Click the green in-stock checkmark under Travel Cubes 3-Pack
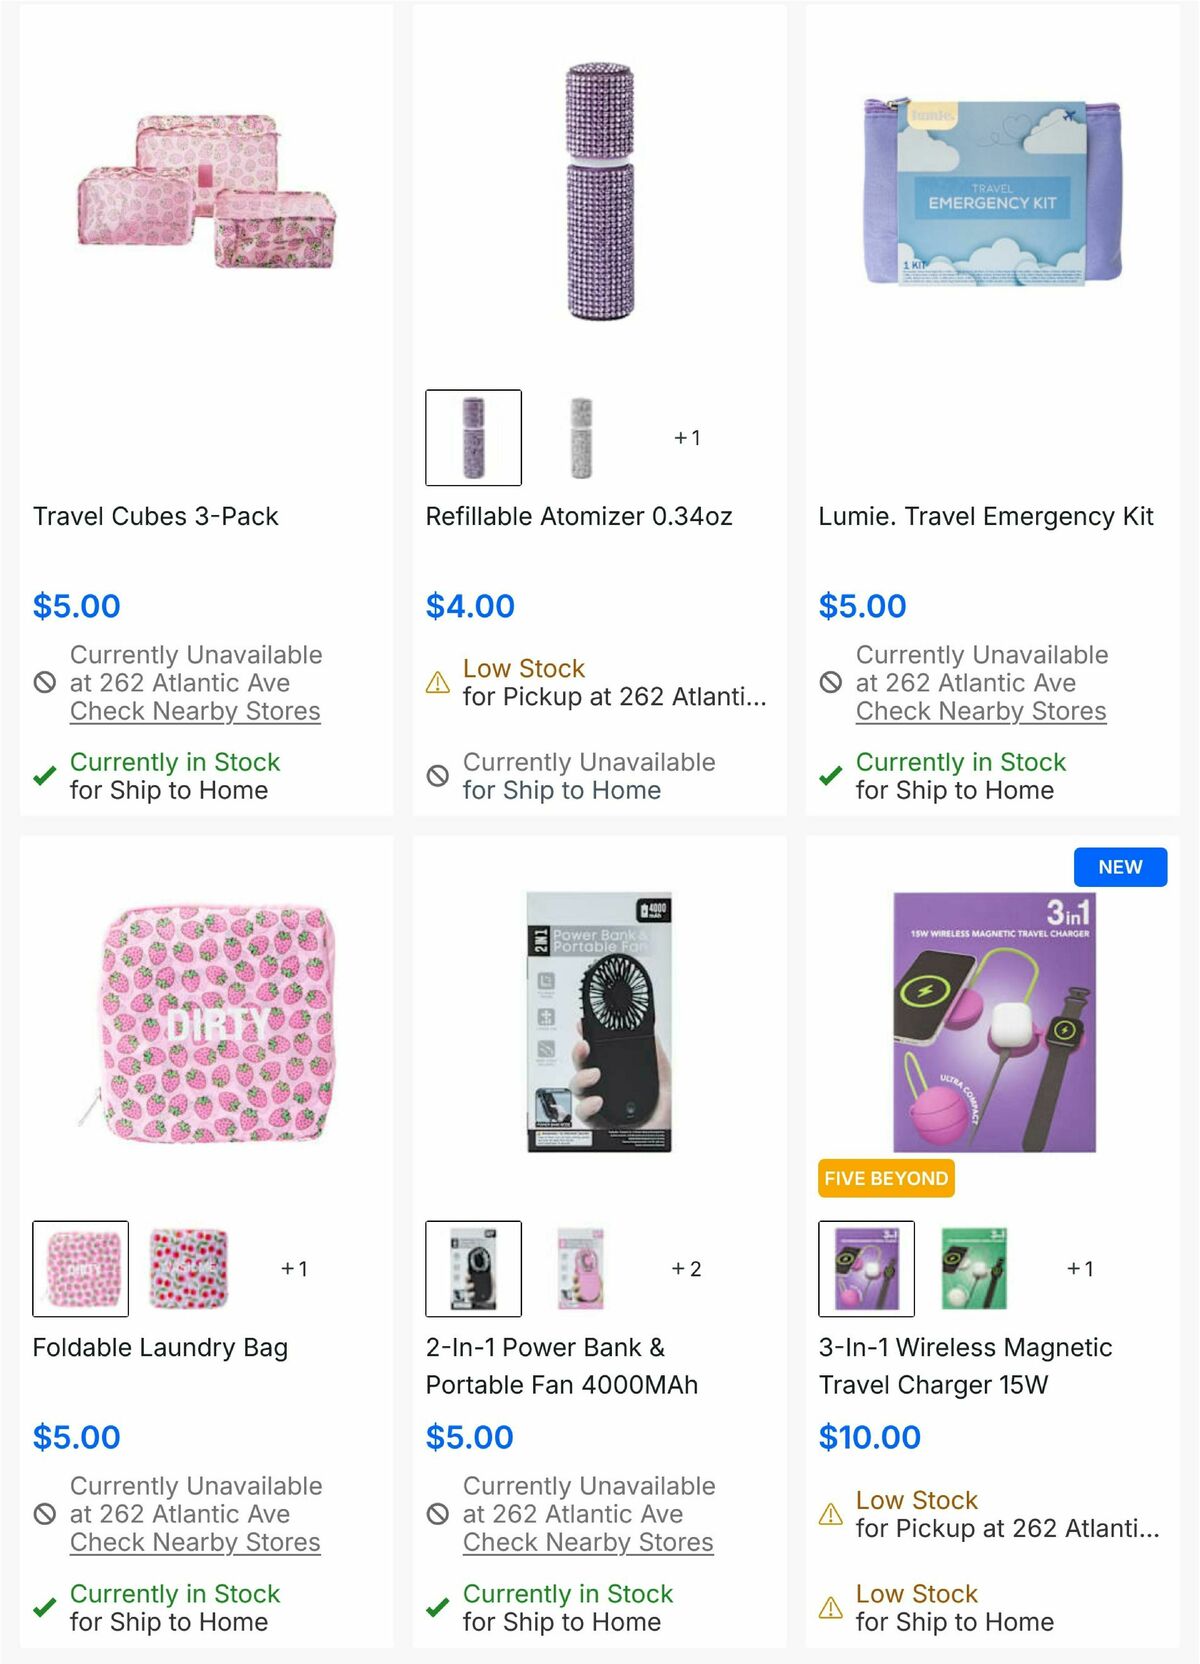 click(x=43, y=775)
